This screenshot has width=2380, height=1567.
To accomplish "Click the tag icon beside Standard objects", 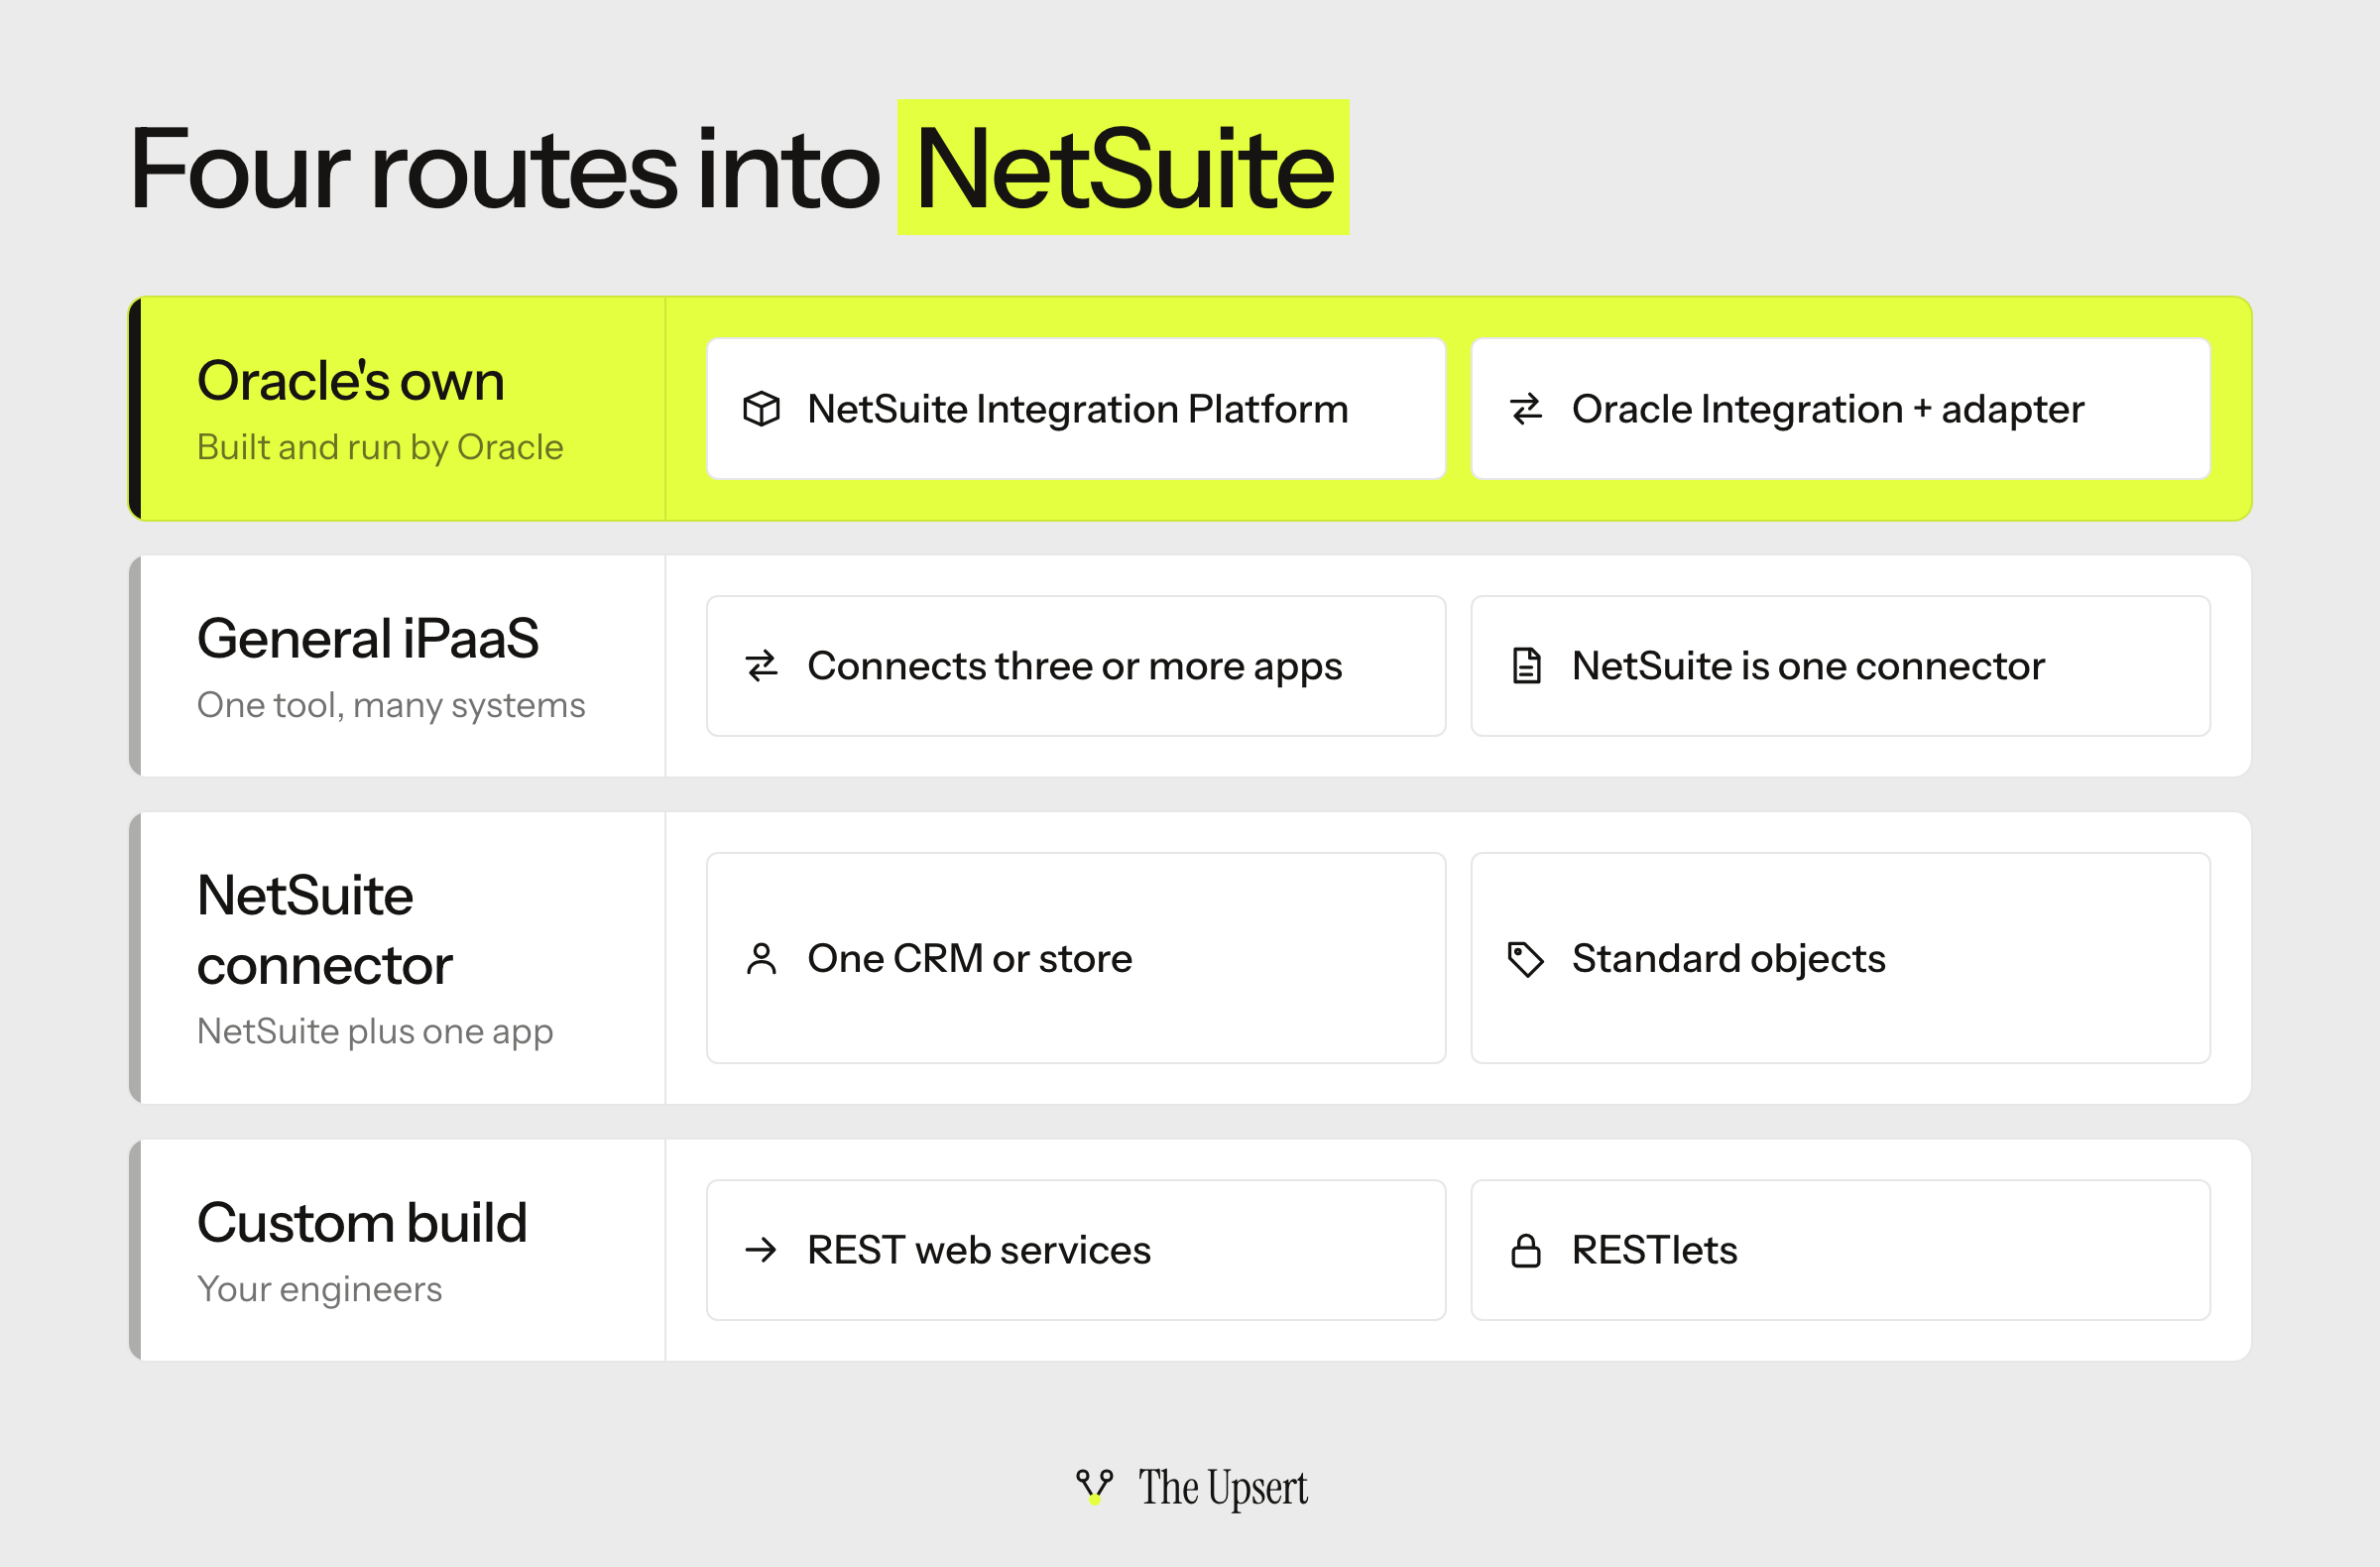I will (x=1526, y=959).
